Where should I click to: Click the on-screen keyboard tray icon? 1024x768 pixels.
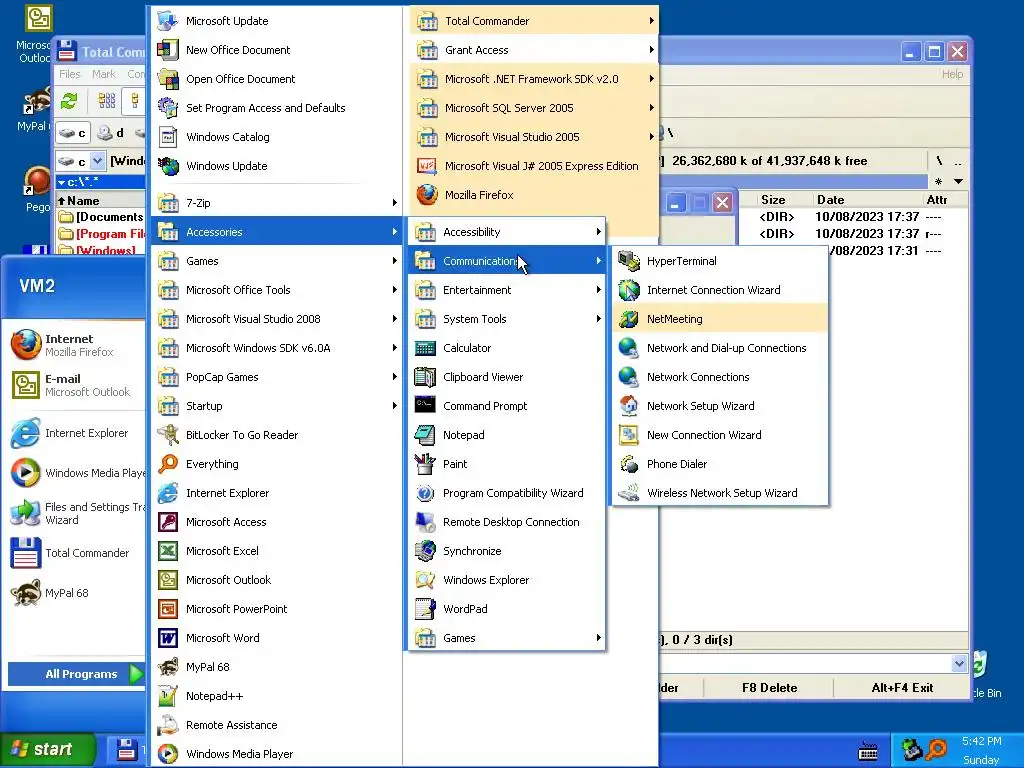[x=868, y=750]
